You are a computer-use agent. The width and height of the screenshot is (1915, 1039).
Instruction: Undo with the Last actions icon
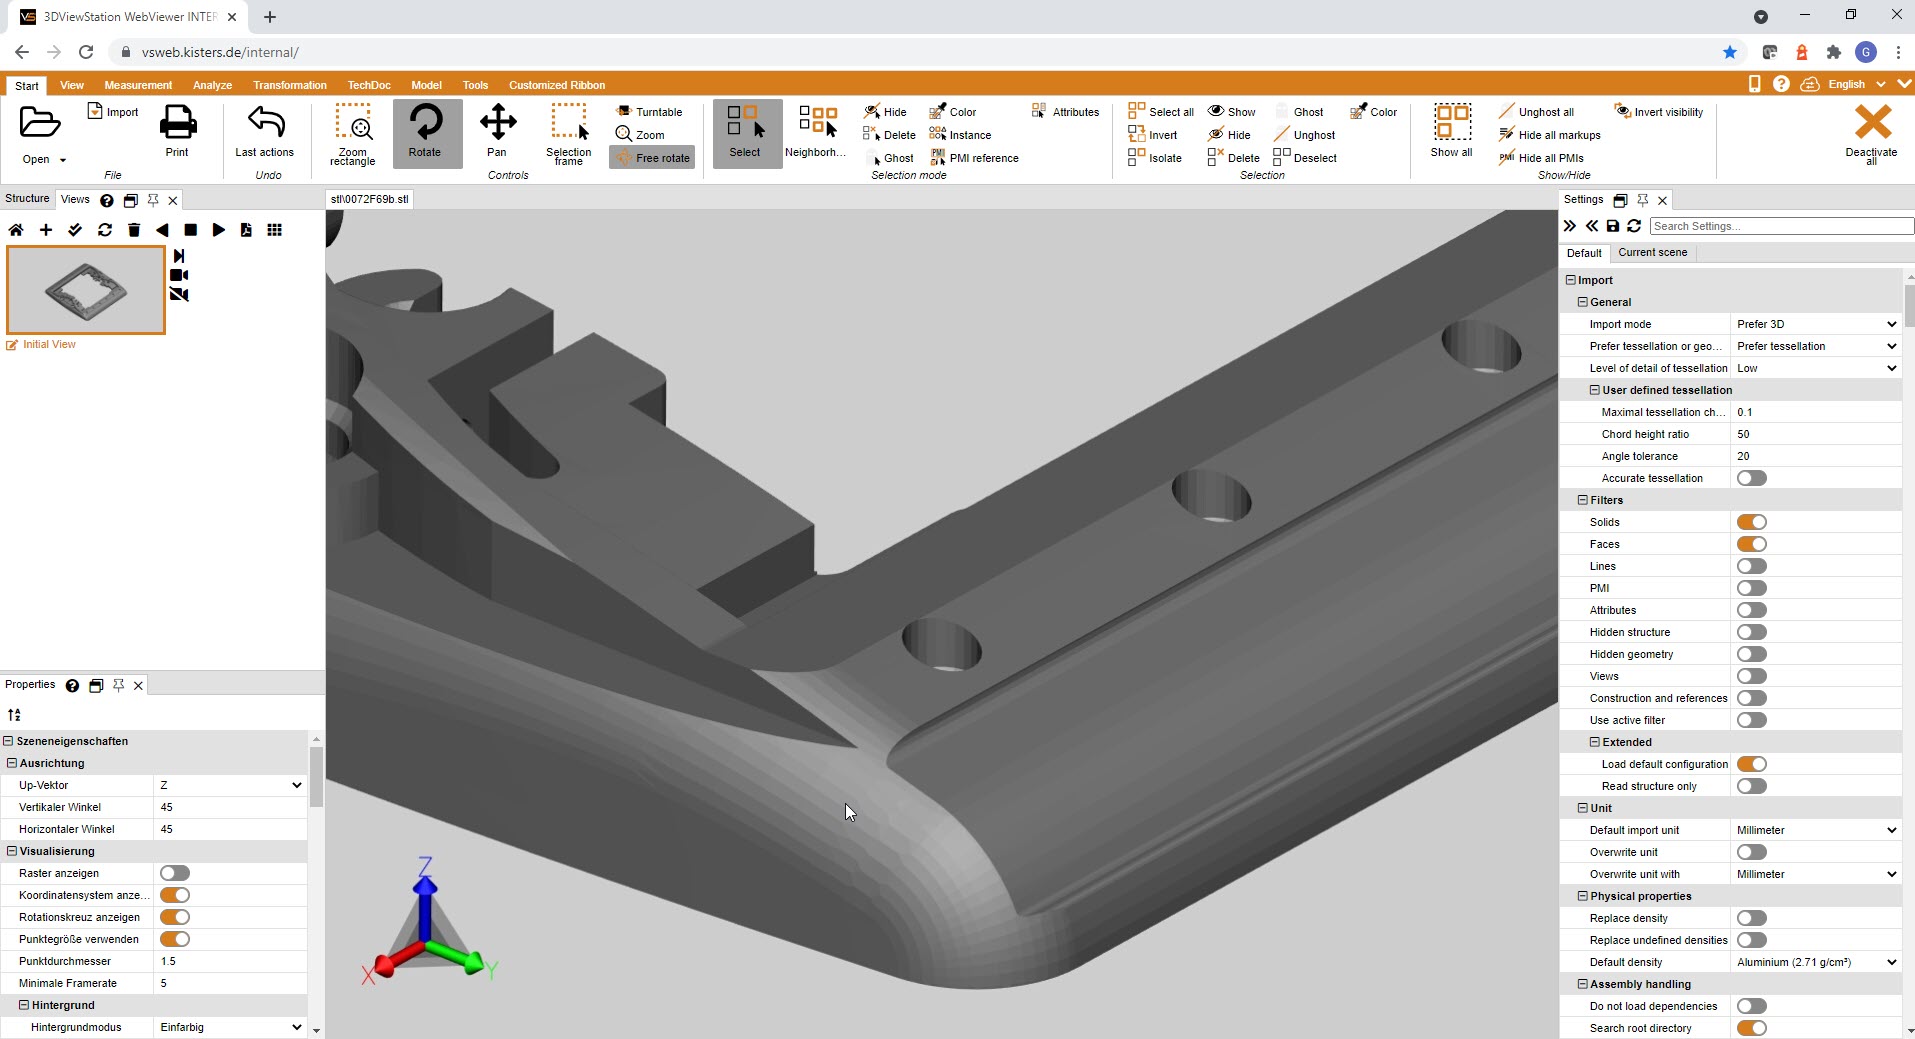pos(265,123)
